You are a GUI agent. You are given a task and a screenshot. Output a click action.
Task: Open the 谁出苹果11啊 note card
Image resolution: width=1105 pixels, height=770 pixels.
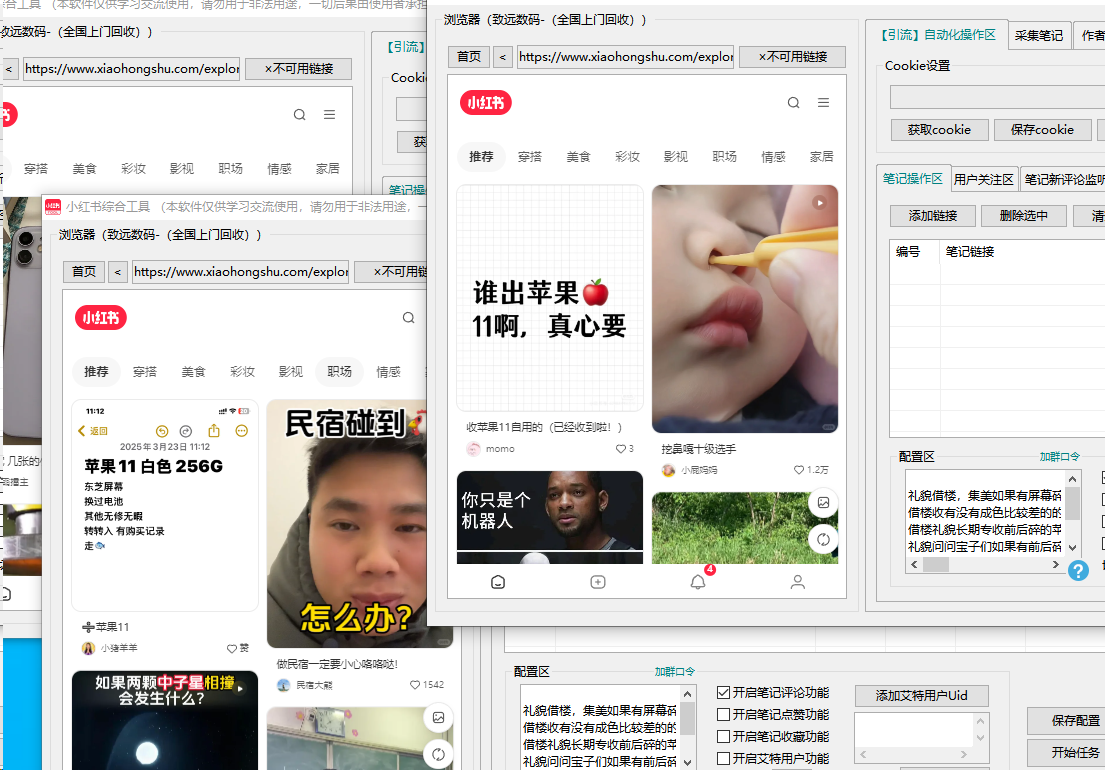click(x=550, y=298)
